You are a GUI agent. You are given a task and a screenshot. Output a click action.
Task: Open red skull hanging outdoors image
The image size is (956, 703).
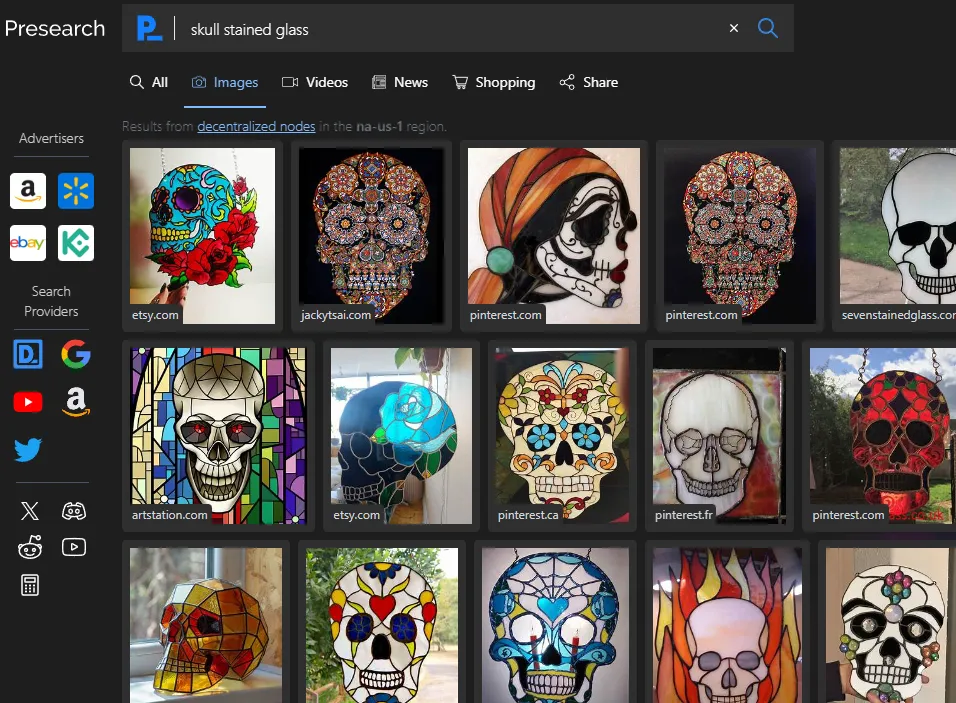tap(883, 436)
